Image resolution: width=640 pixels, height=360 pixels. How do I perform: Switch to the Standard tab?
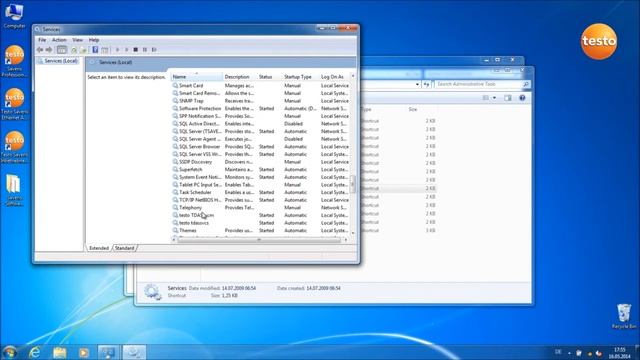pos(124,248)
